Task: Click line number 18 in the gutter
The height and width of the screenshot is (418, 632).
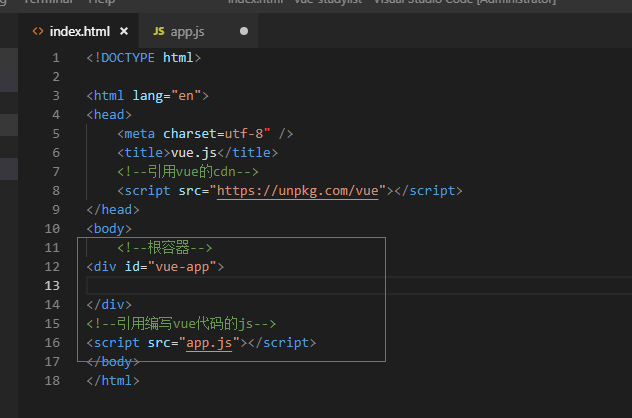Action: (x=52, y=381)
